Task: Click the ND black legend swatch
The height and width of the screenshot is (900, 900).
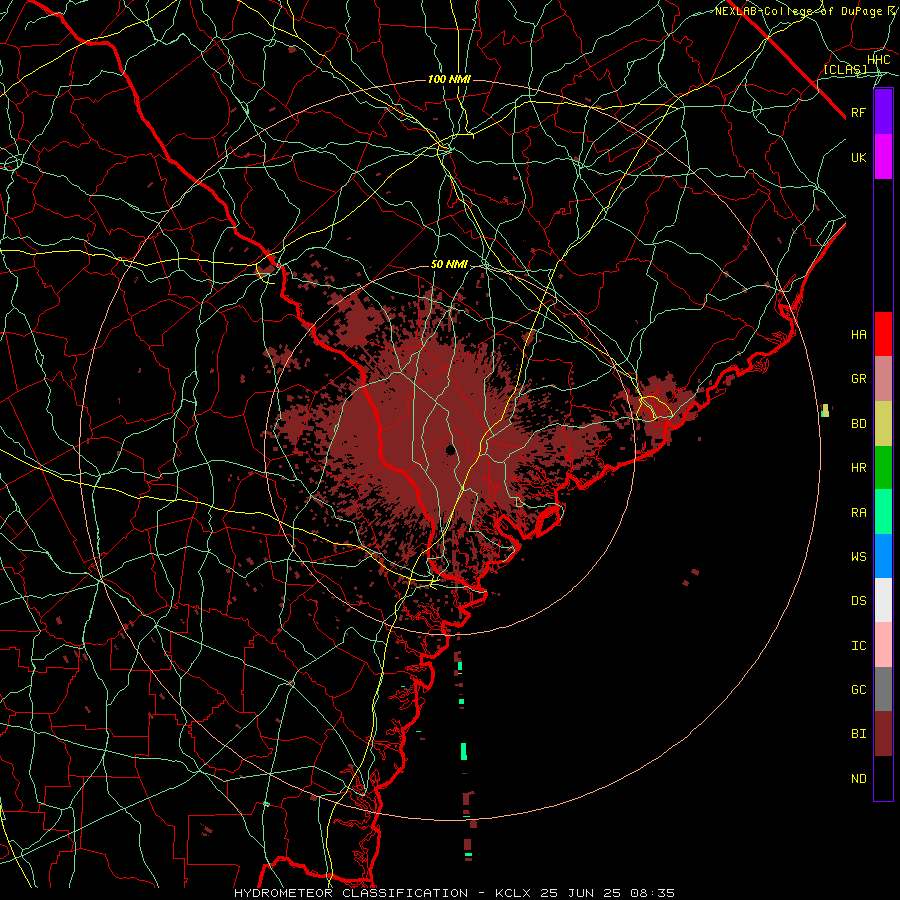Action: point(883,778)
